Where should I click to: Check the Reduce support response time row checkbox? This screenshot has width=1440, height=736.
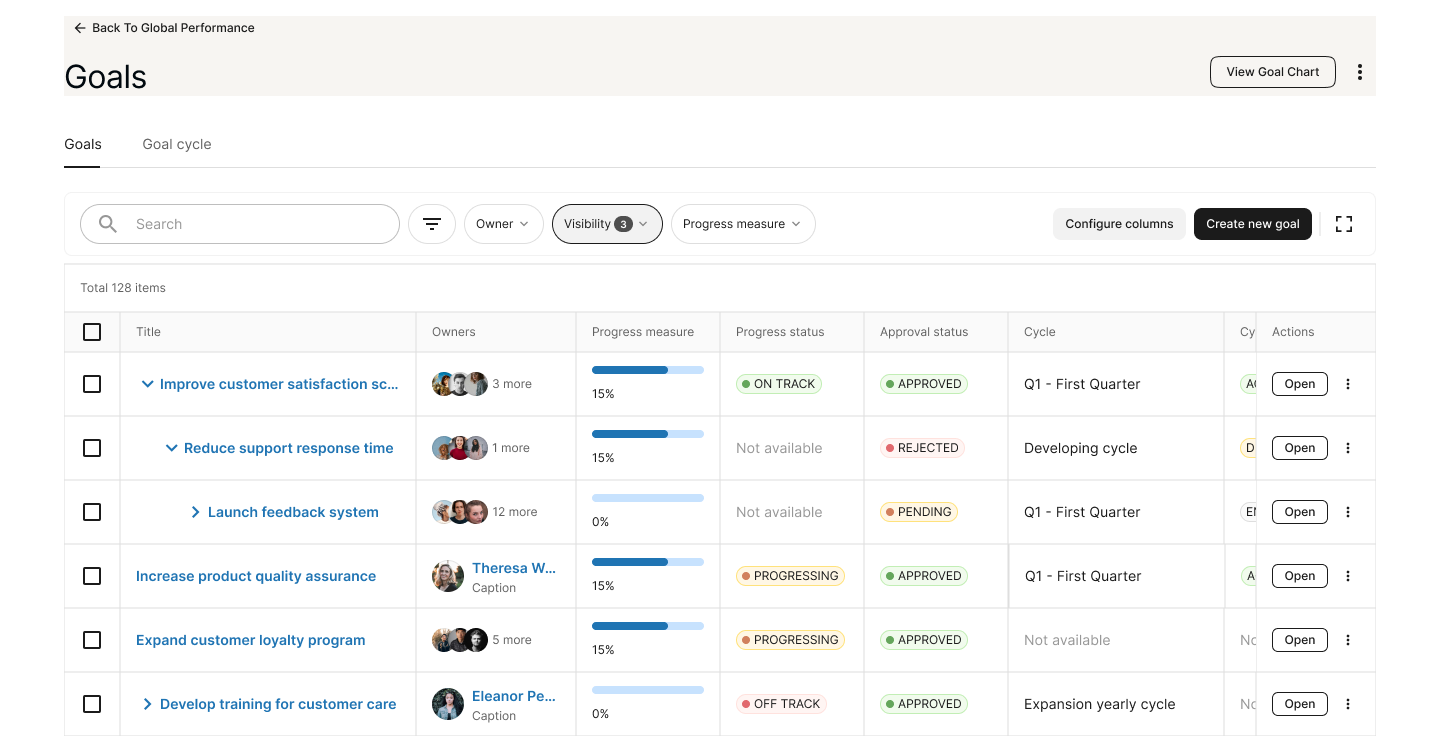[92, 447]
